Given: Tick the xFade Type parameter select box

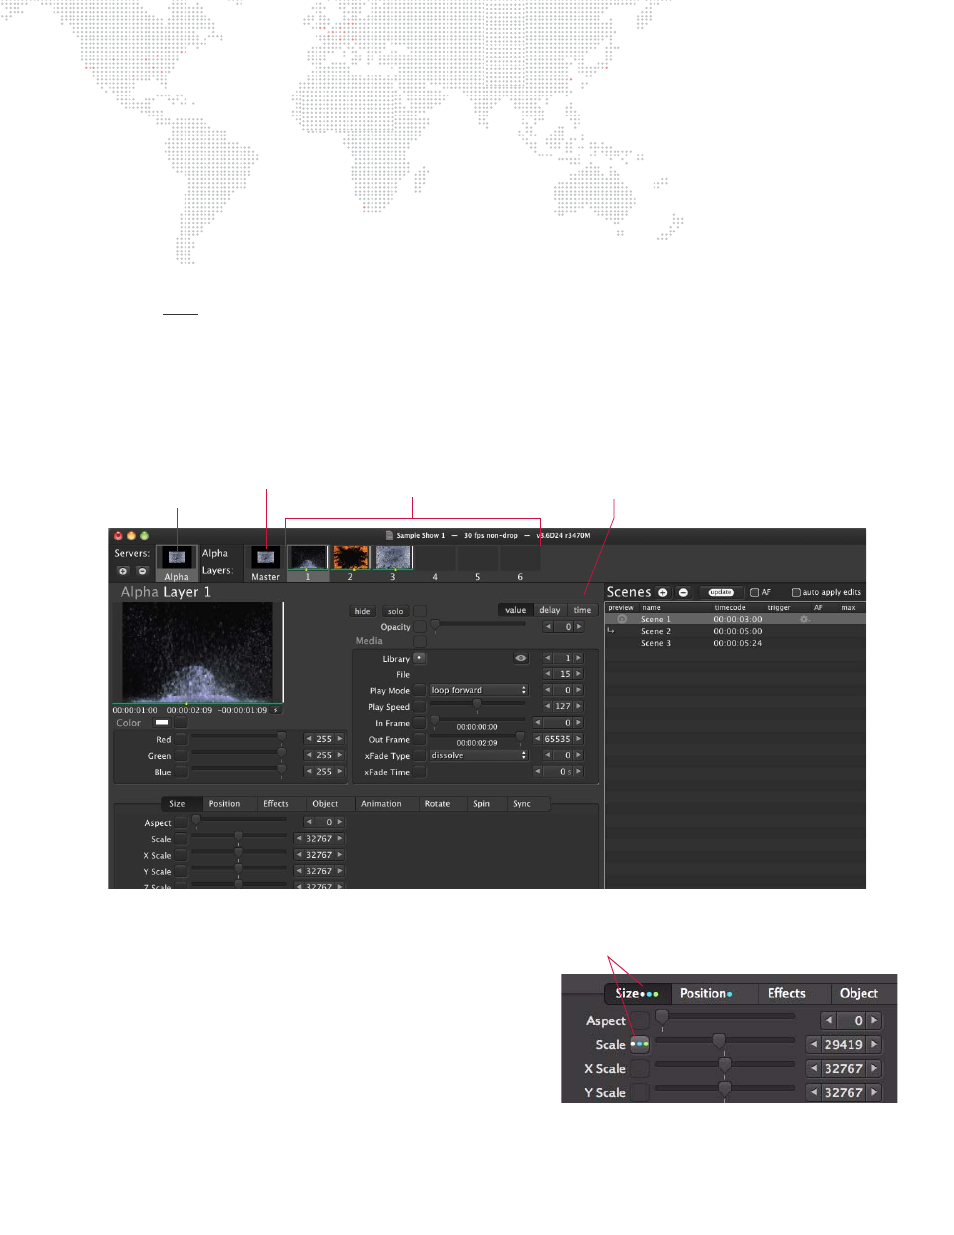Looking at the screenshot, I should click(420, 756).
